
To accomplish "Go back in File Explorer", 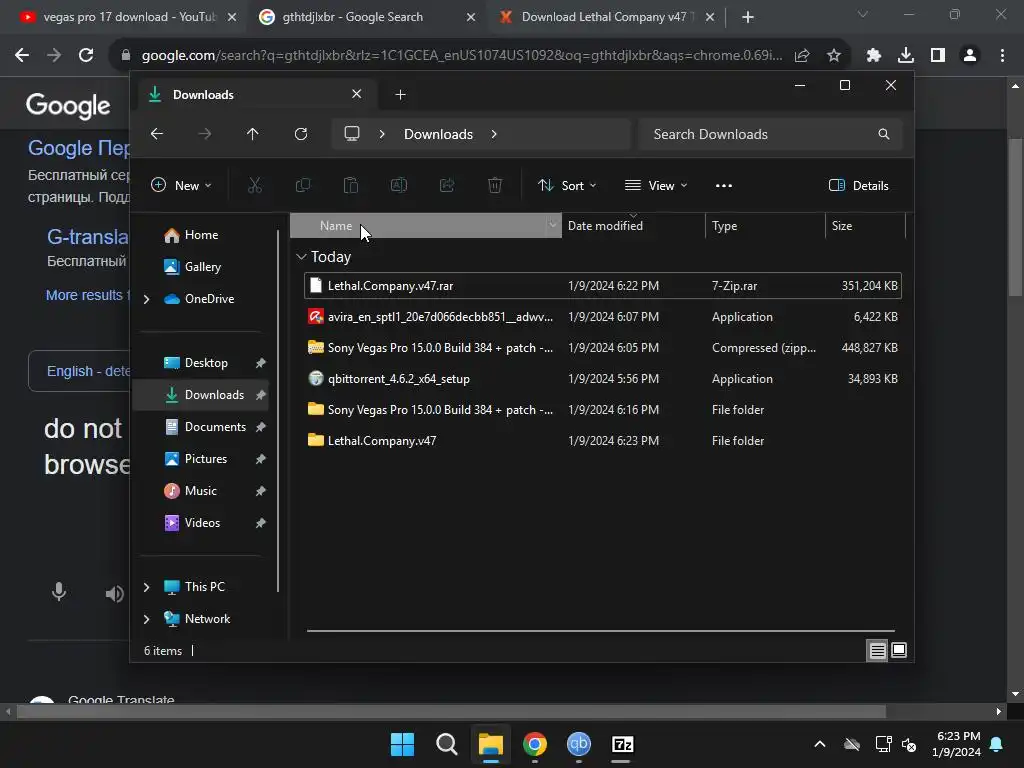I will (157, 134).
